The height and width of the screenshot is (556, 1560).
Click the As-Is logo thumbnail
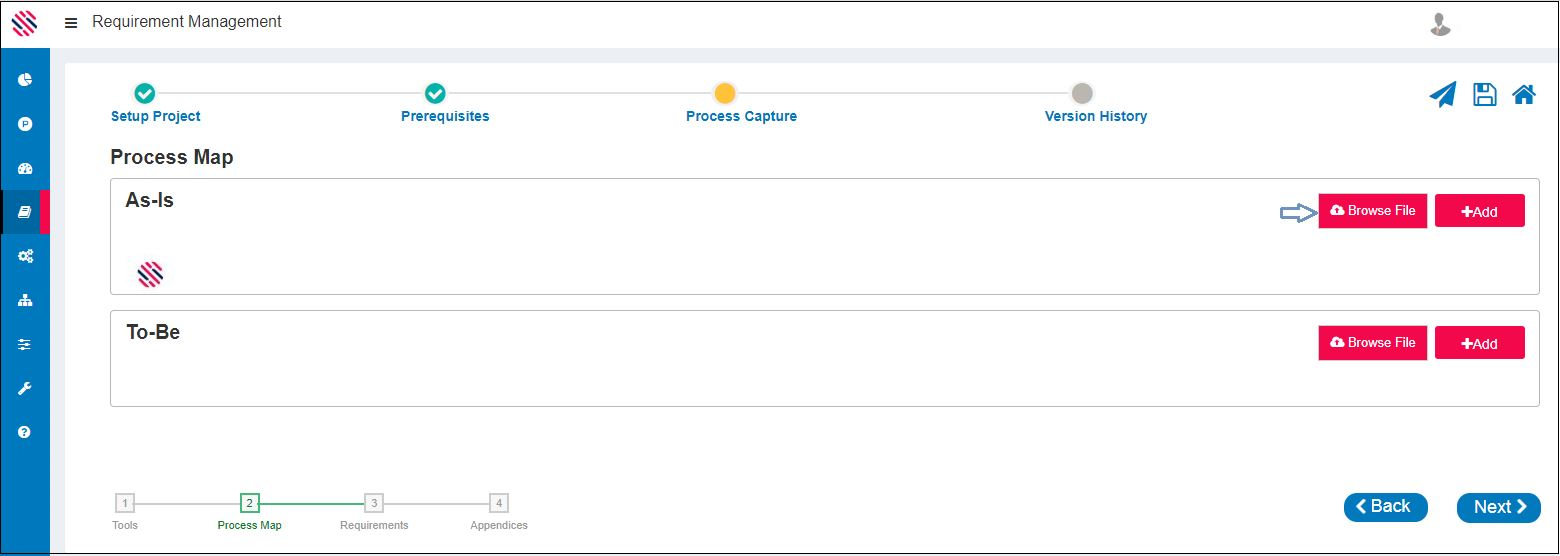(150, 274)
